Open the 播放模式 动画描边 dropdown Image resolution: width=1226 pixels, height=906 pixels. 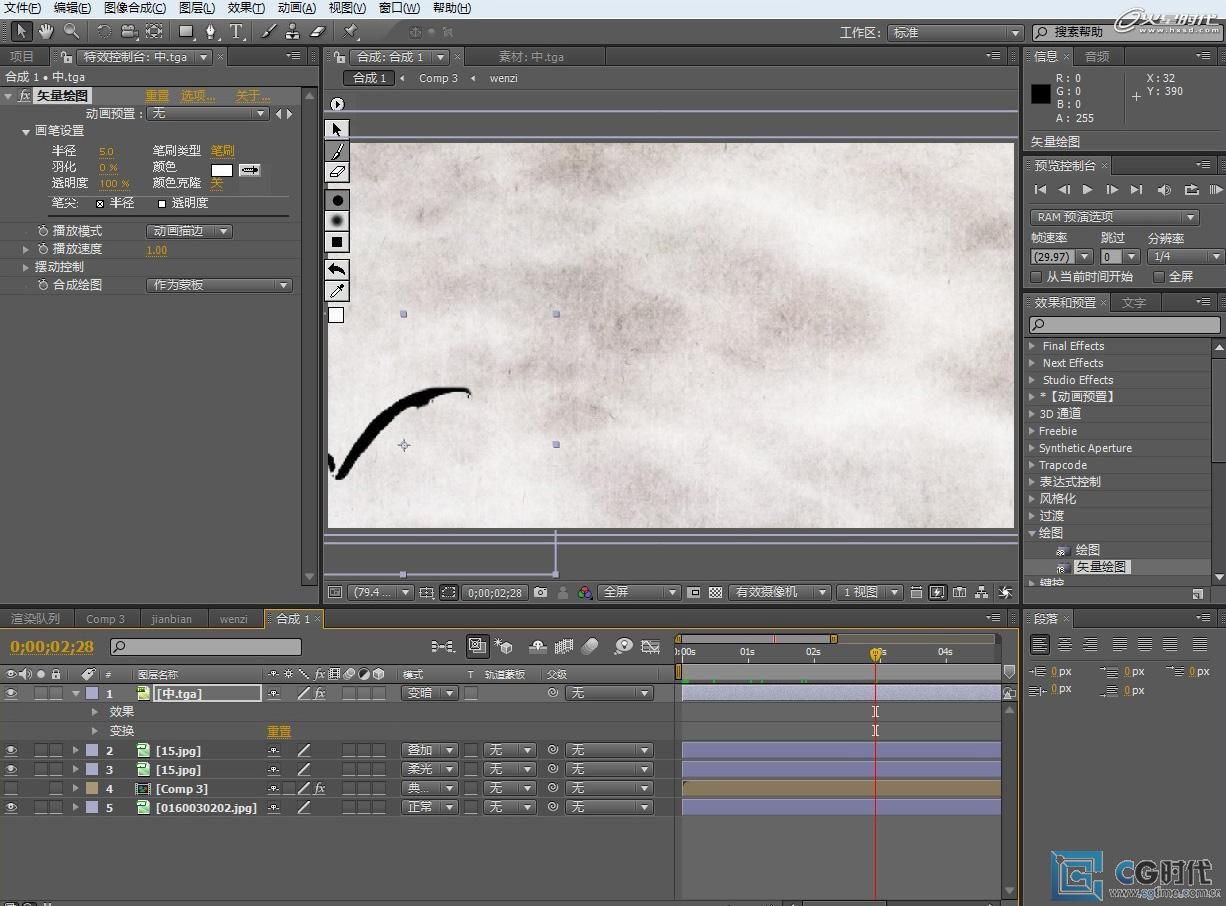click(x=189, y=231)
